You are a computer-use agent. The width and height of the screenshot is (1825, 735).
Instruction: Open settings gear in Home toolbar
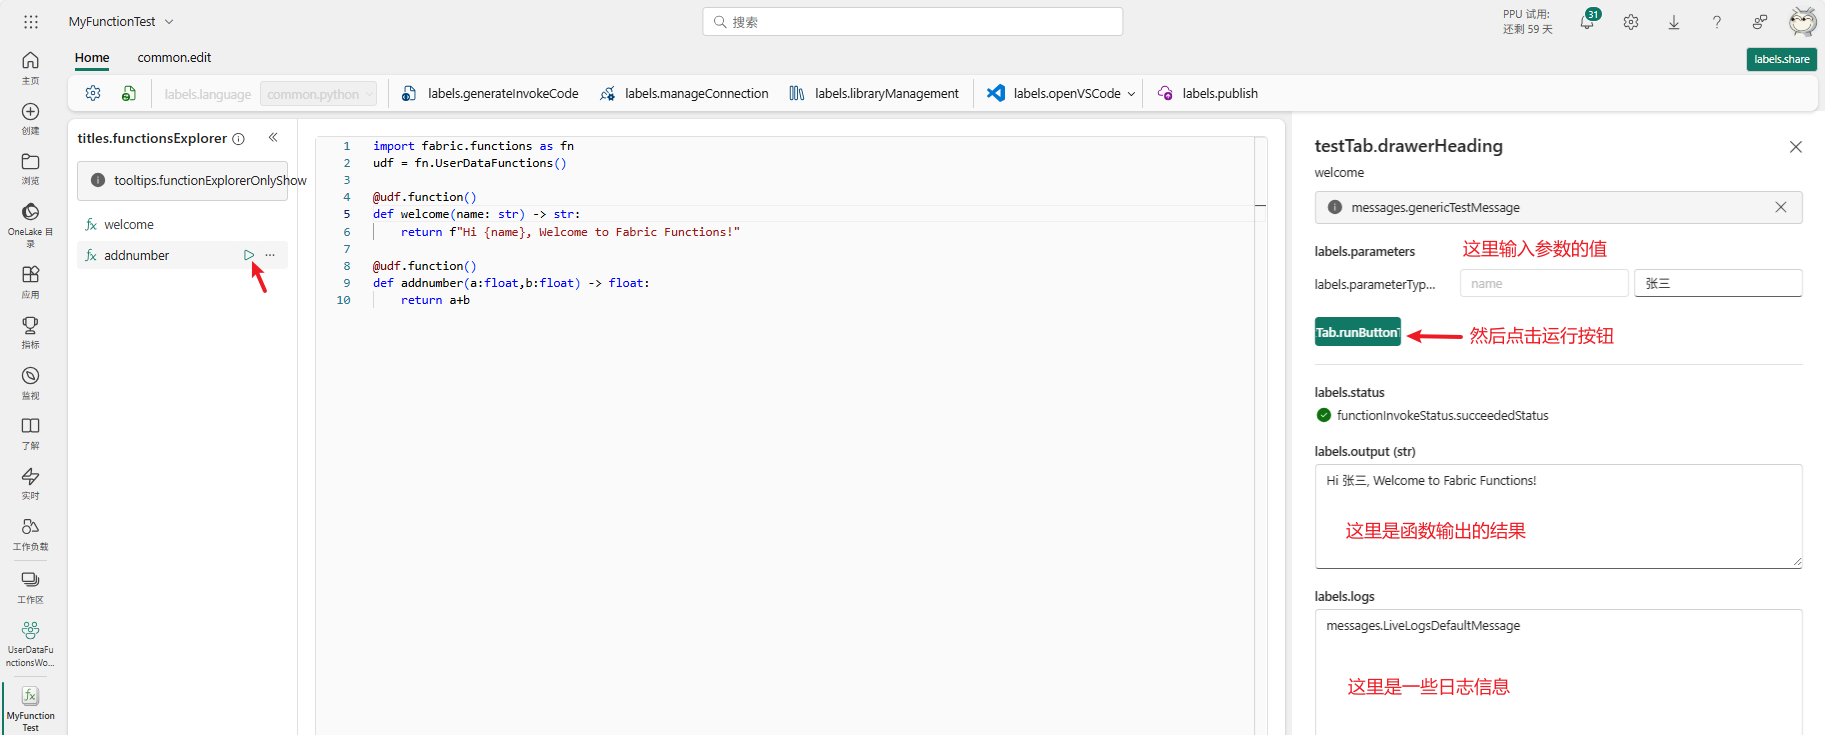click(x=93, y=93)
